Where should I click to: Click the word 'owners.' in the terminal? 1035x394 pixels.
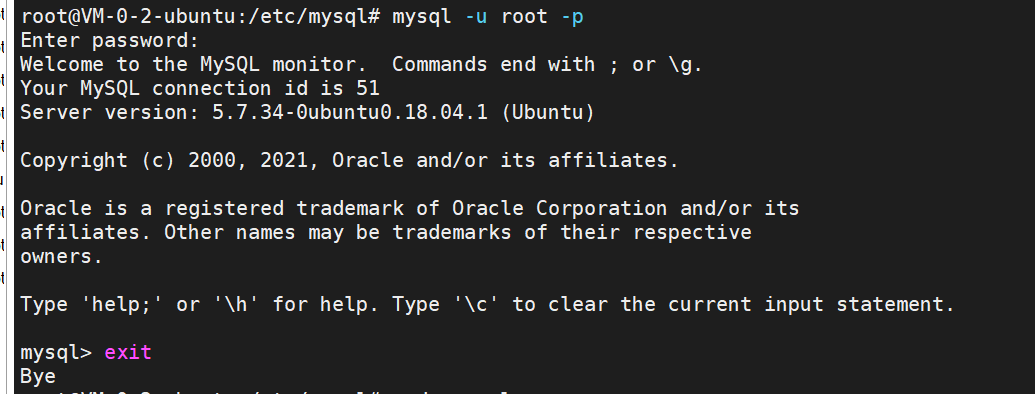pos(61,257)
